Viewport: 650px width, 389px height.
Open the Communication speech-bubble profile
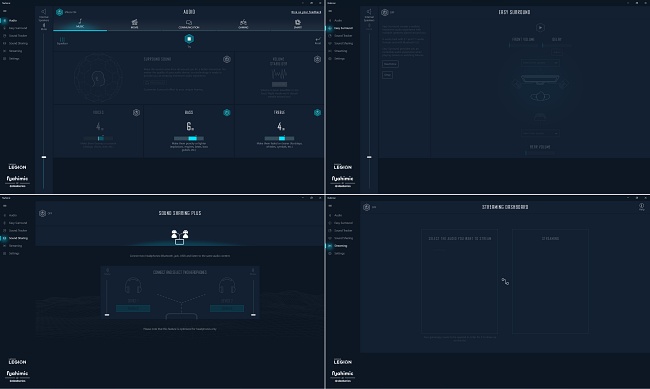189,22
